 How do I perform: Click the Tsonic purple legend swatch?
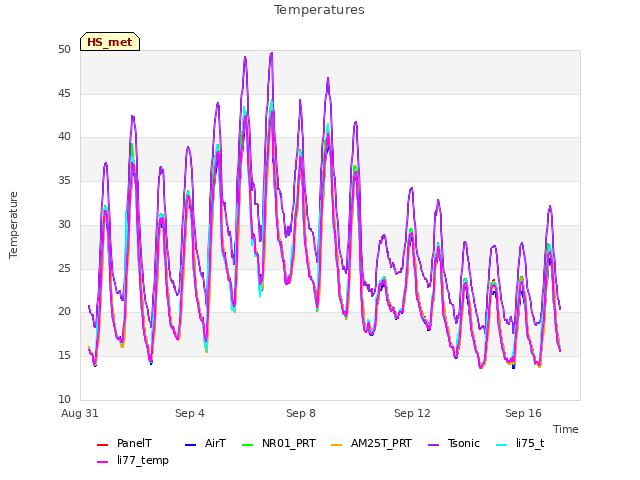tap(433, 445)
